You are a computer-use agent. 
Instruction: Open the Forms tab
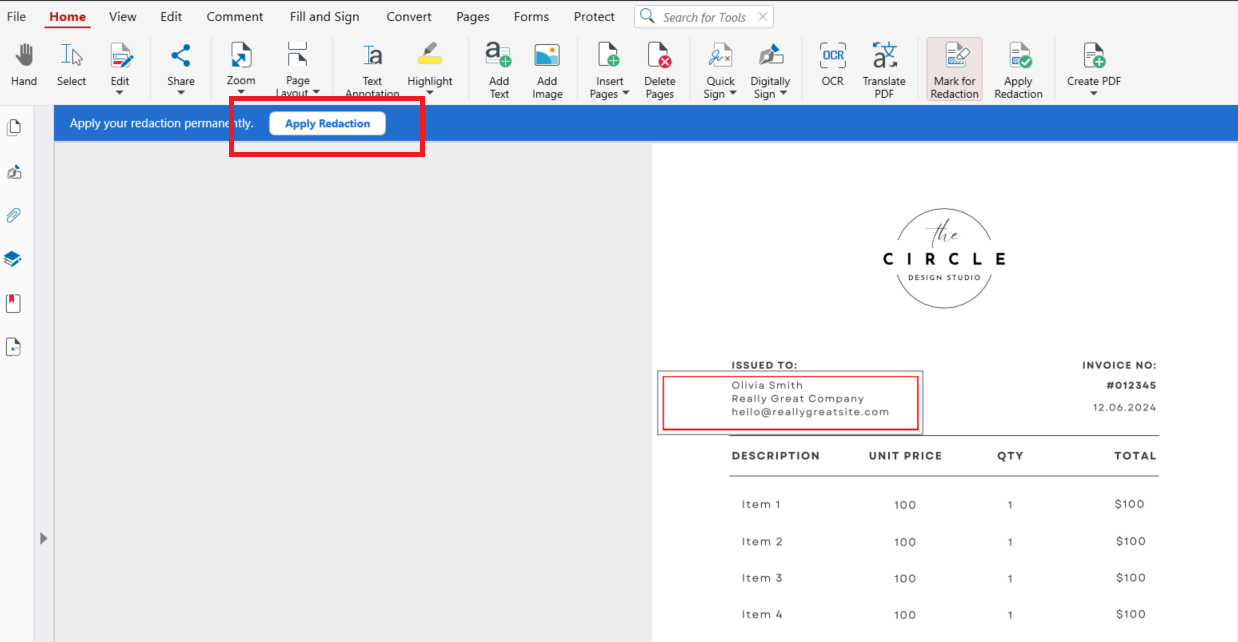pos(531,16)
